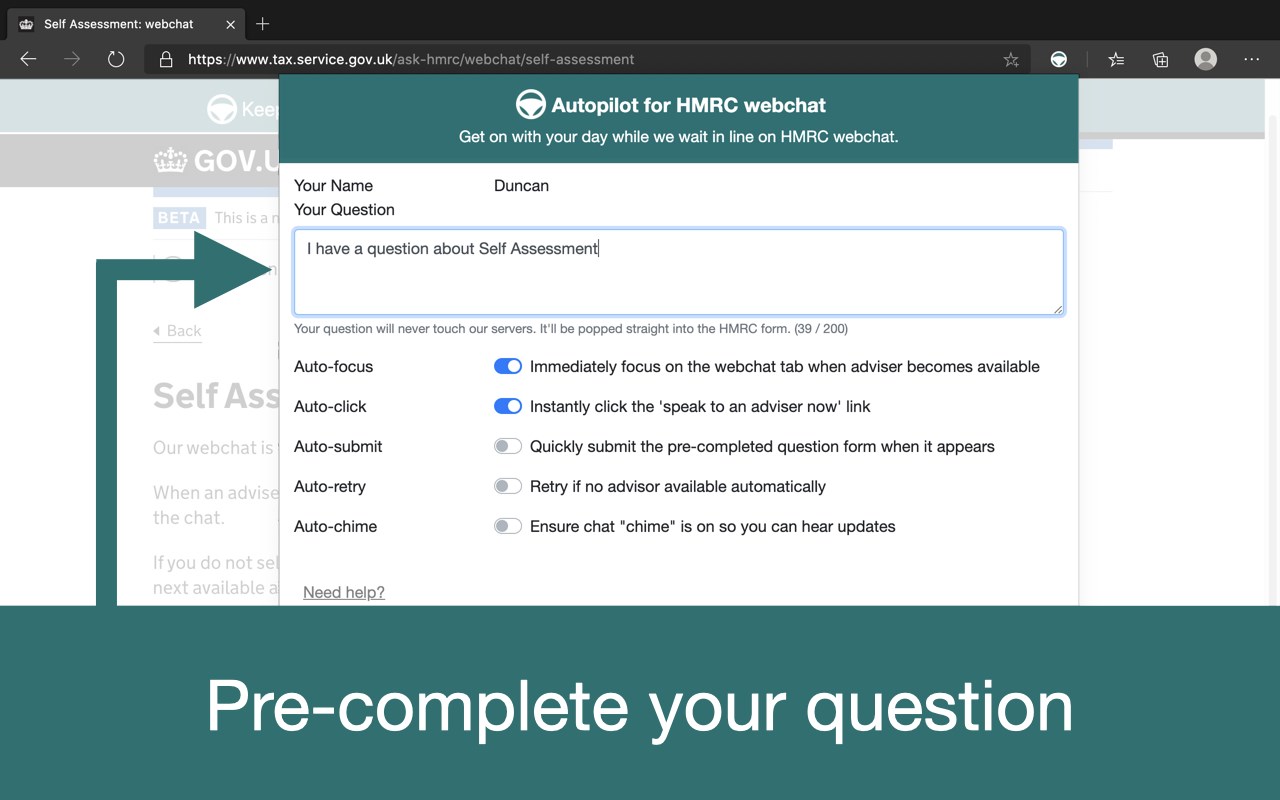Click the 'Autopilot for HMRC webchat' heading
1280x800 pixels.
point(689,105)
